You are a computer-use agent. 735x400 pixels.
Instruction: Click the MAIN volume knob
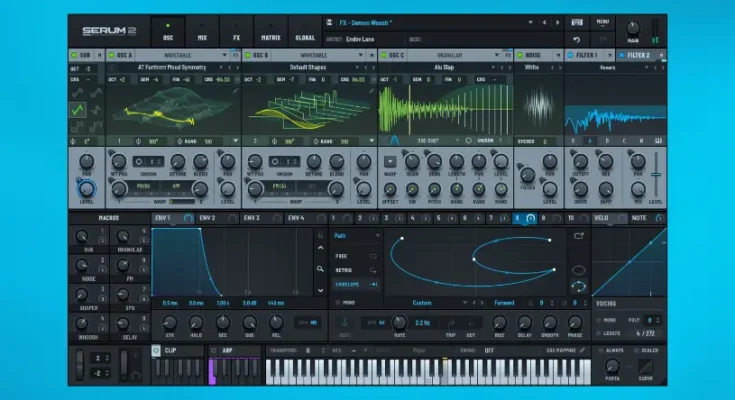pos(632,27)
